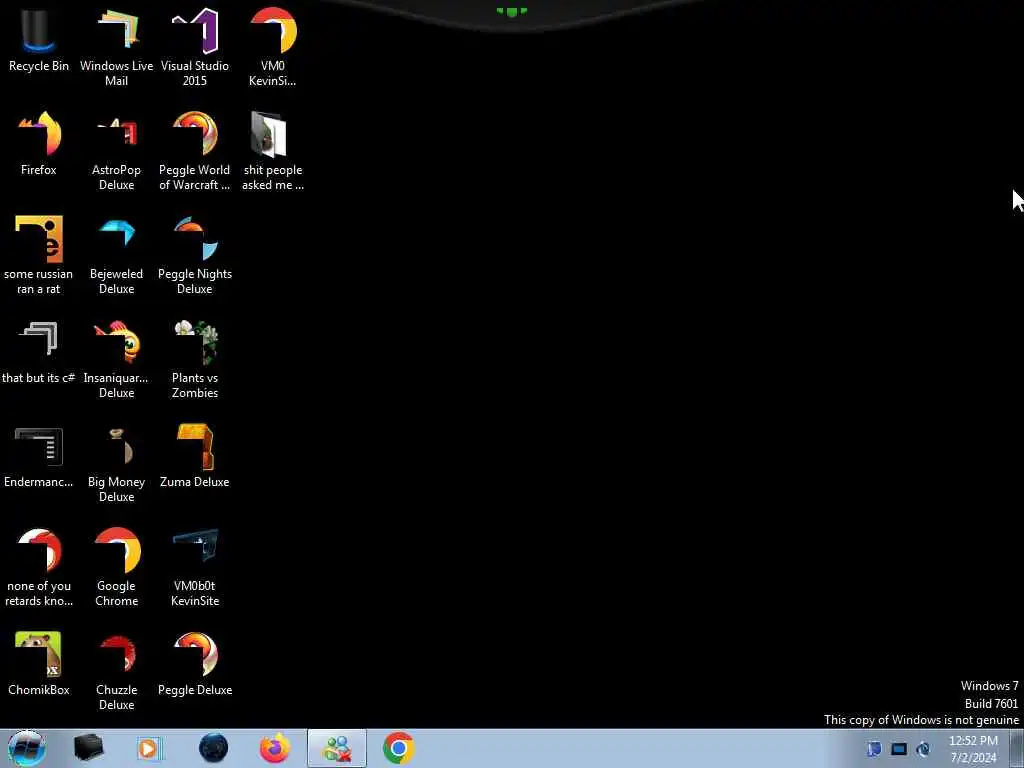
Task: Open the Recycle Bin desktop icon
Action: click(39, 39)
